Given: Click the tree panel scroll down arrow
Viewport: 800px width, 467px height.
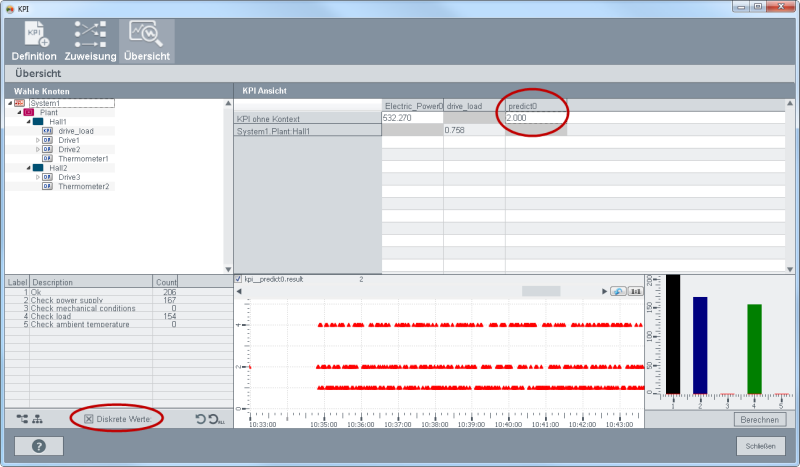Looking at the screenshot, I should 228,269.
